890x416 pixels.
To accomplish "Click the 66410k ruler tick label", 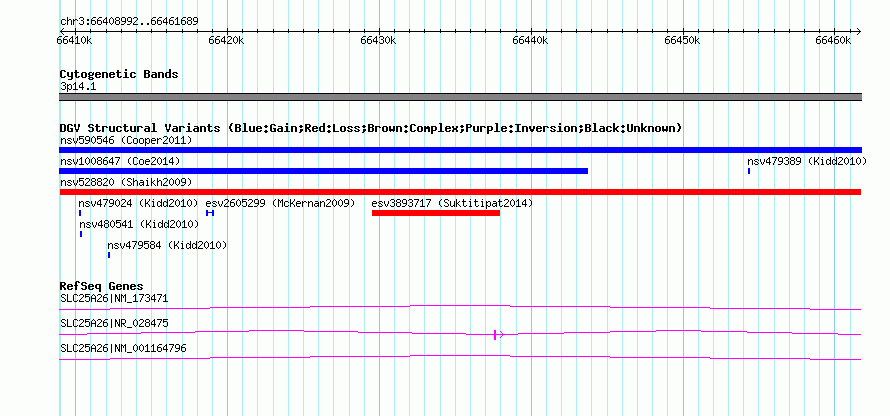I will coord(75,40).
